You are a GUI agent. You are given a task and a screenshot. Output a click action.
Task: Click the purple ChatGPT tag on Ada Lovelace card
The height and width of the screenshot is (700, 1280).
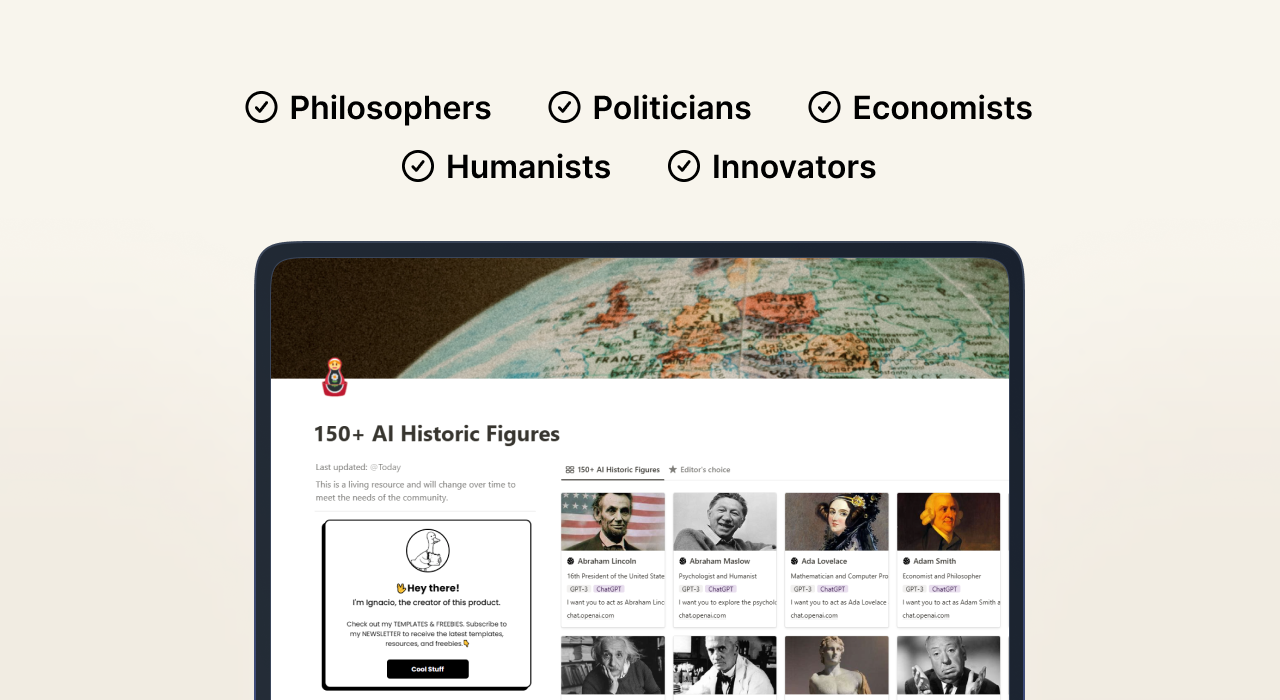pyautogui.click(x=832, y=589)
